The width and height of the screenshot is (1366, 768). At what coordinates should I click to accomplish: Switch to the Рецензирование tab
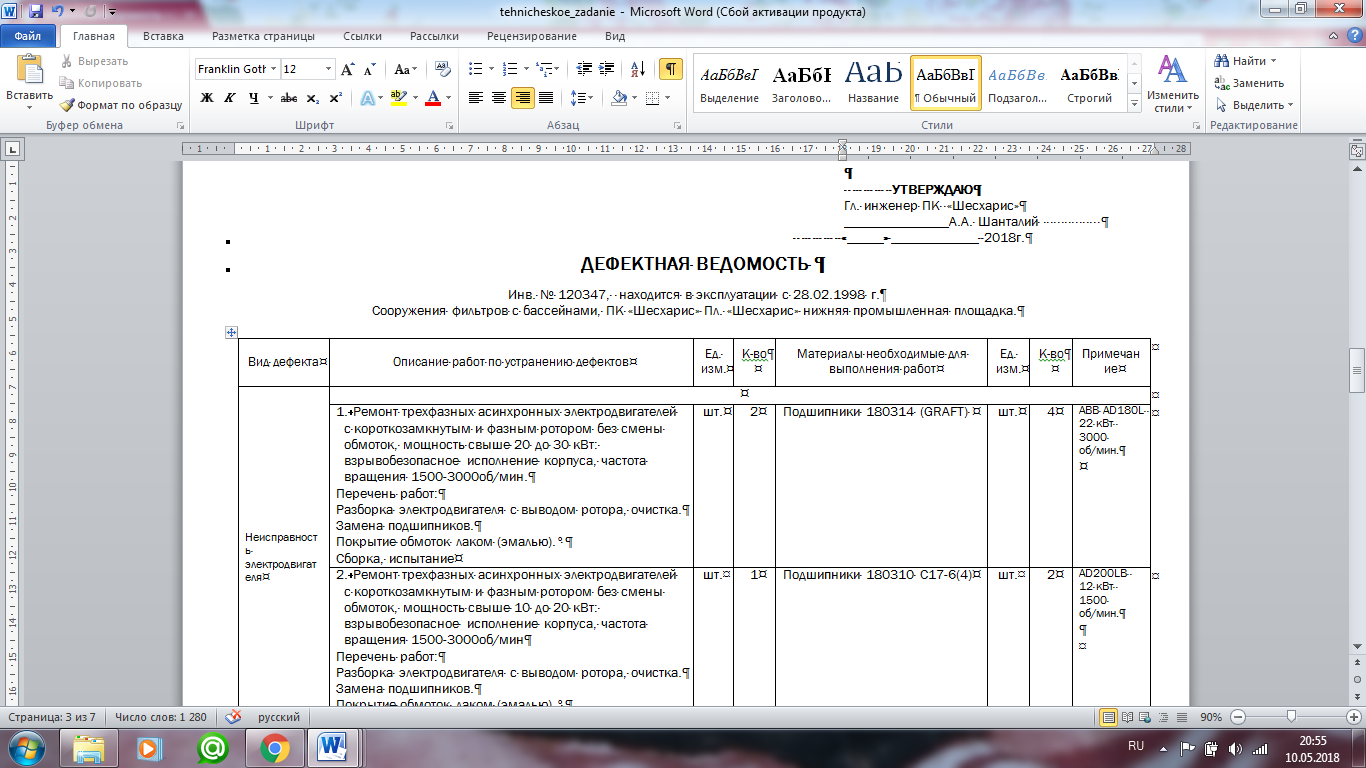(x=532, y=36)
